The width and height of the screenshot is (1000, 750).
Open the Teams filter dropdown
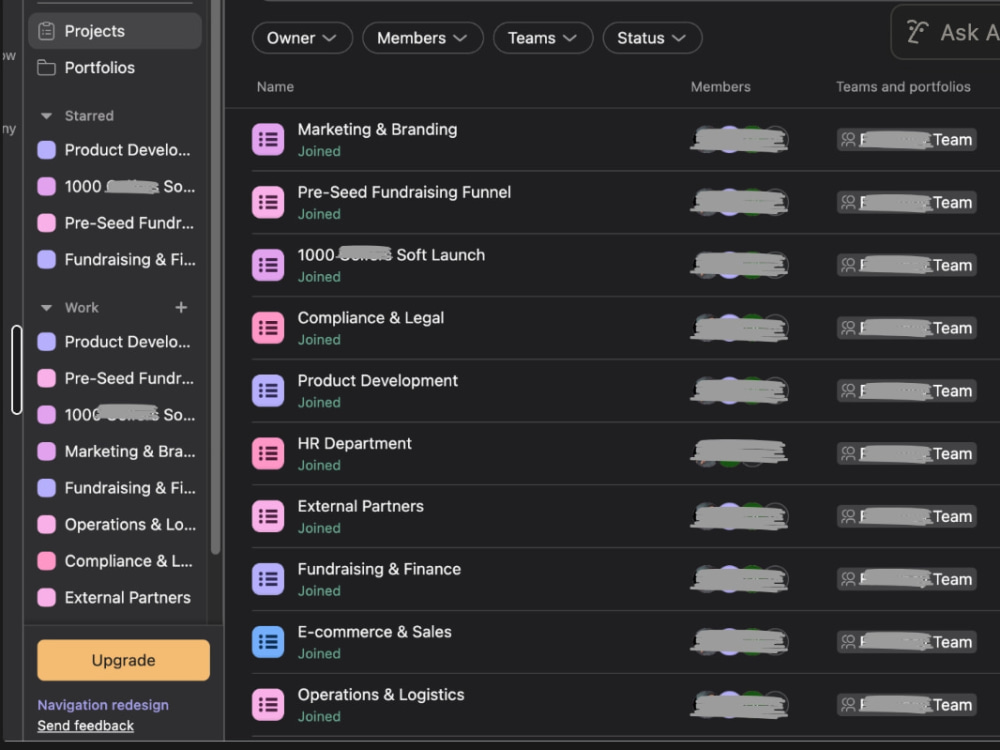tap(543, 38)
